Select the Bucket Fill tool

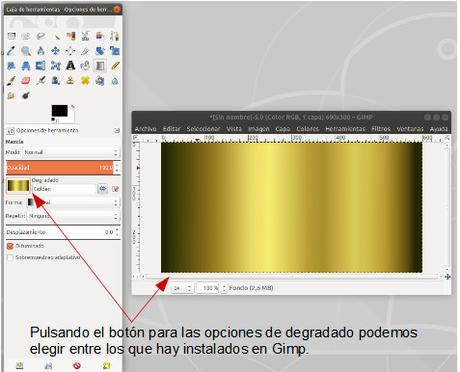click(x=85, y=66)
